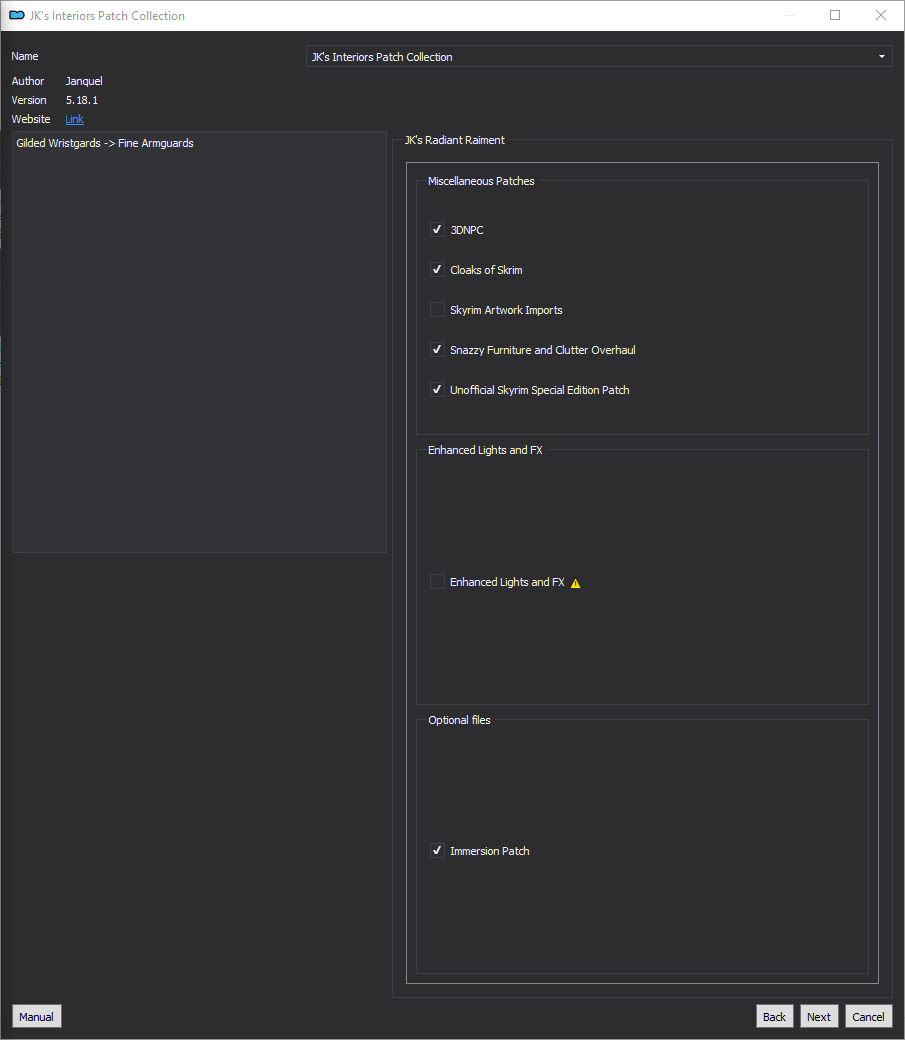The height and width of the screenshot is (1040, 905).
Task: Go Back to the previous installer page
Action: 774,1016
